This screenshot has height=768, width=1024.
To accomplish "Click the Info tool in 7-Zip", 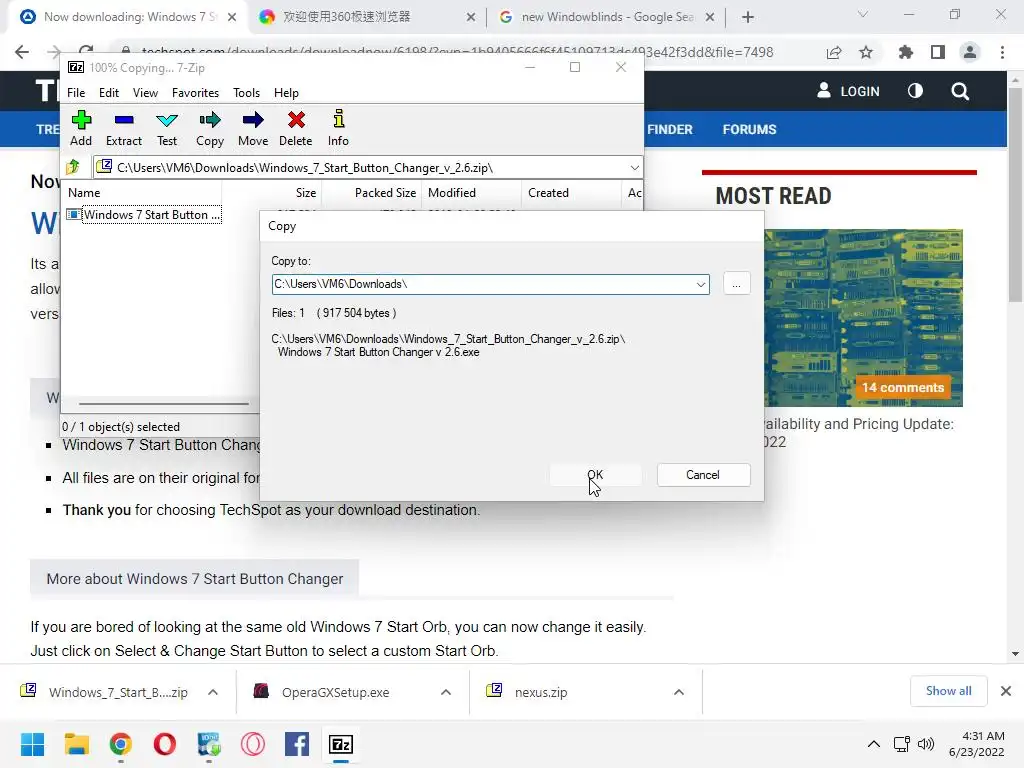I will pyautogui.click(x=338, y=129).
